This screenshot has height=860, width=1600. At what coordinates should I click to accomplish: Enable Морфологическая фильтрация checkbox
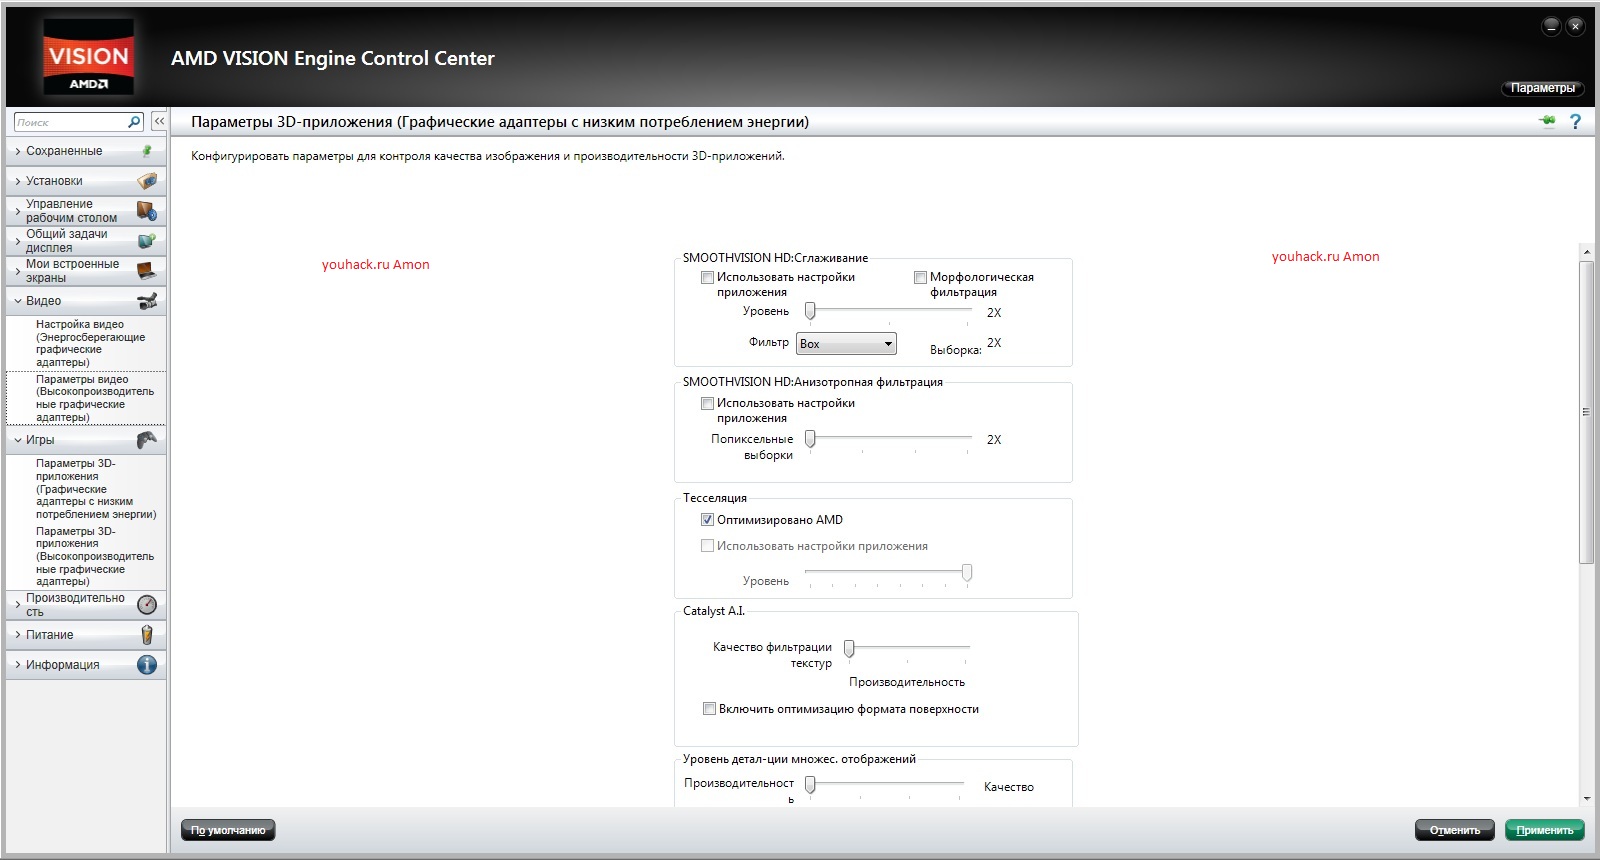(920, 278)
